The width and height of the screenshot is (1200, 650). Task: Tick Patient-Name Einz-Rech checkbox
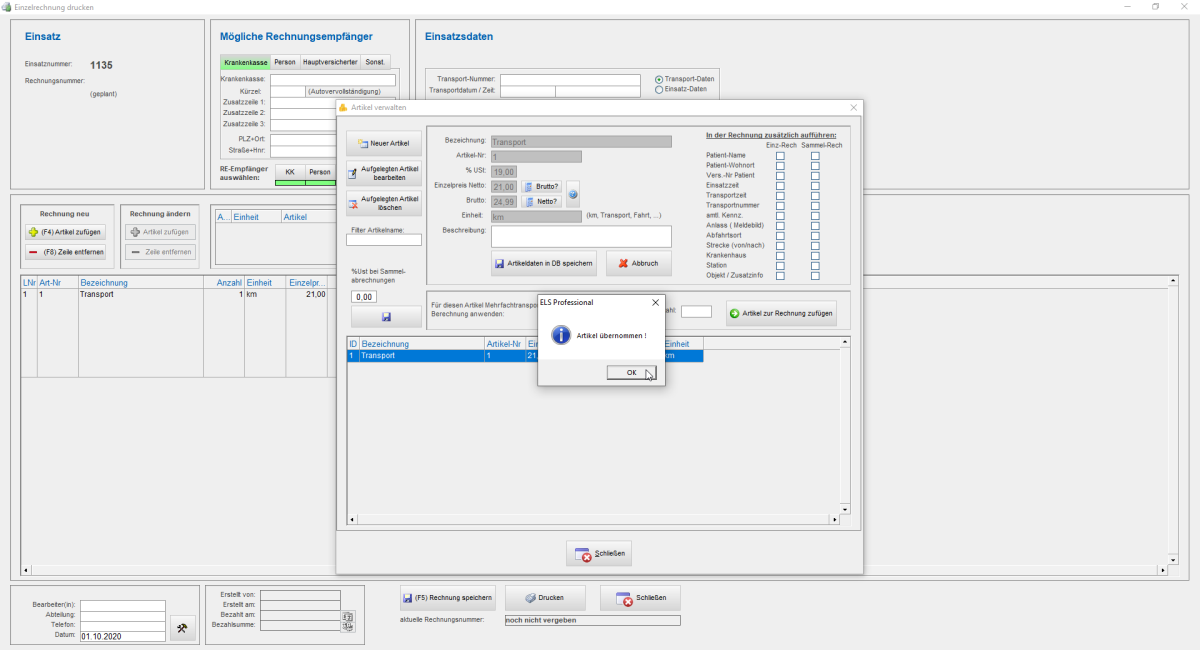coord(780,155)
